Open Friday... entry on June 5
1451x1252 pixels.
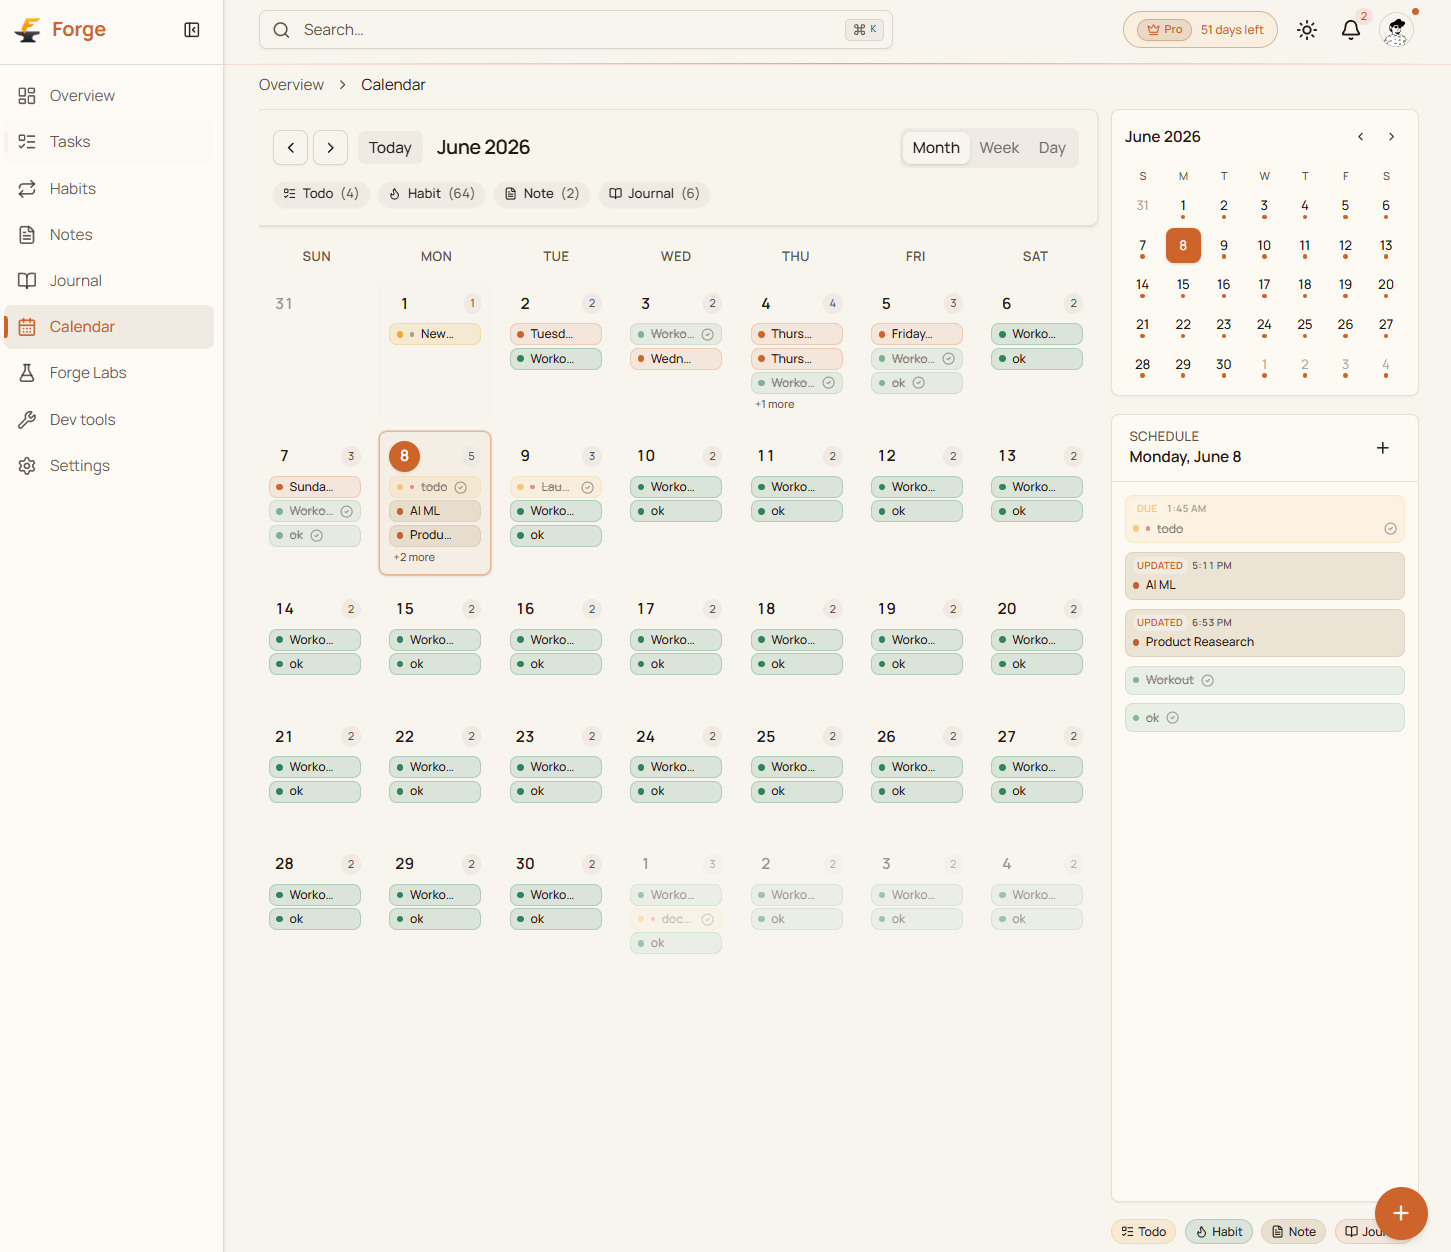point(917,335)
